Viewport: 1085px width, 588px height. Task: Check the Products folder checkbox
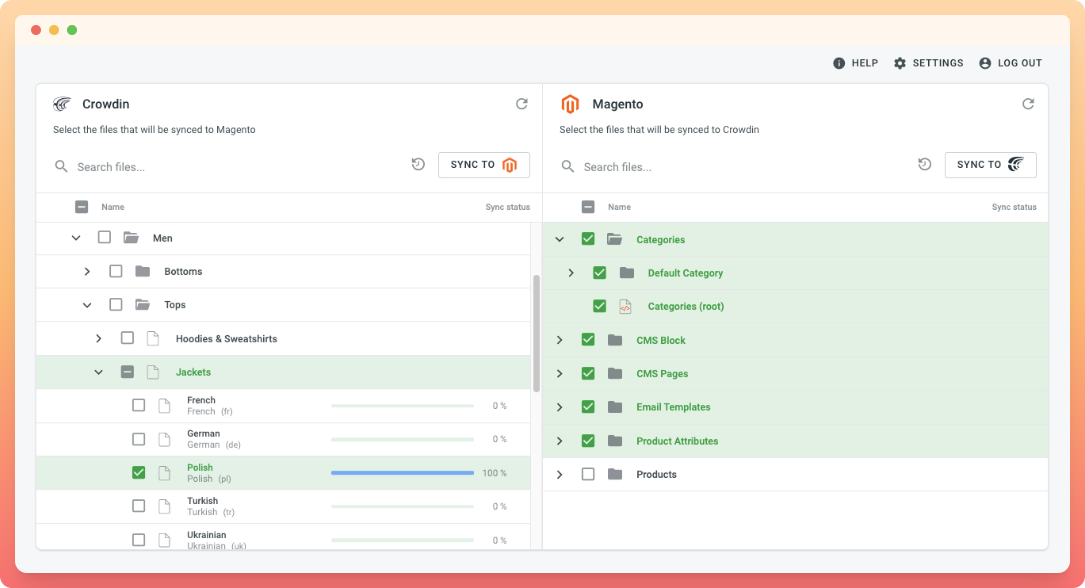pyautogui.click(x=588, y=474)
